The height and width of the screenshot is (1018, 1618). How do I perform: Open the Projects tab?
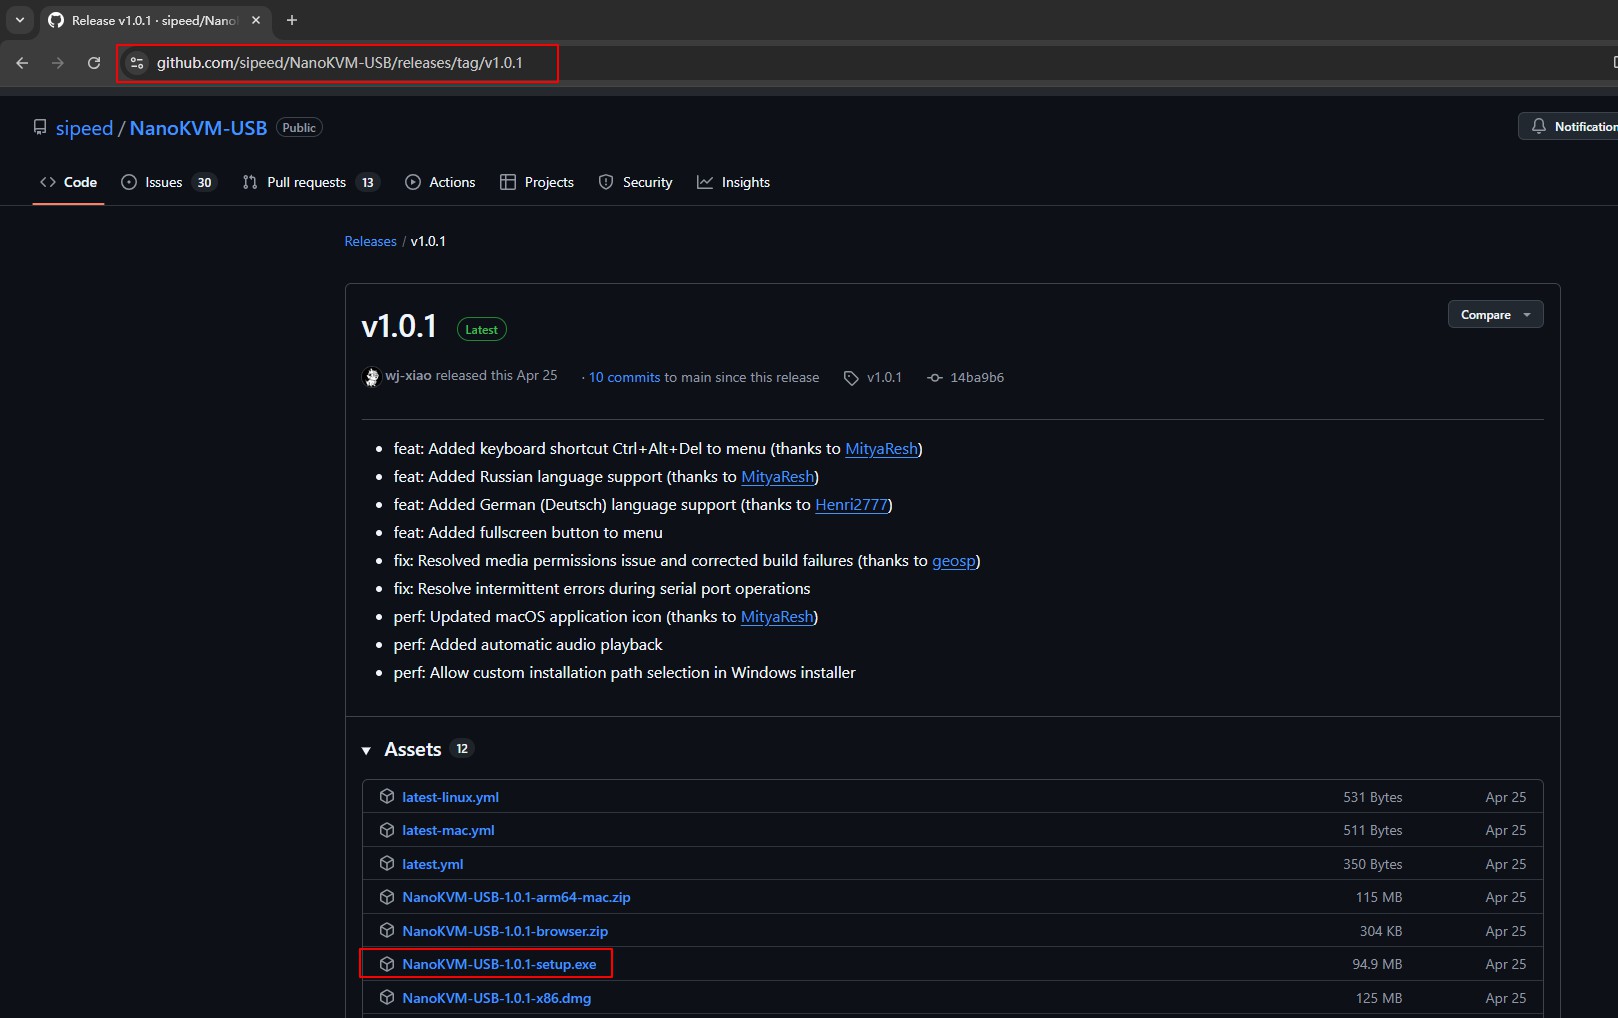pyautogui.click(x=537, y=182)
